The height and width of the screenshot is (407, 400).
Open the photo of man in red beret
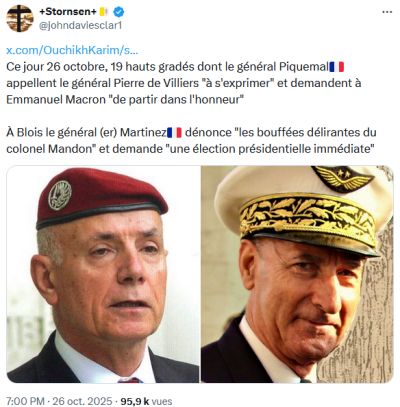click(x=103, y=274)
